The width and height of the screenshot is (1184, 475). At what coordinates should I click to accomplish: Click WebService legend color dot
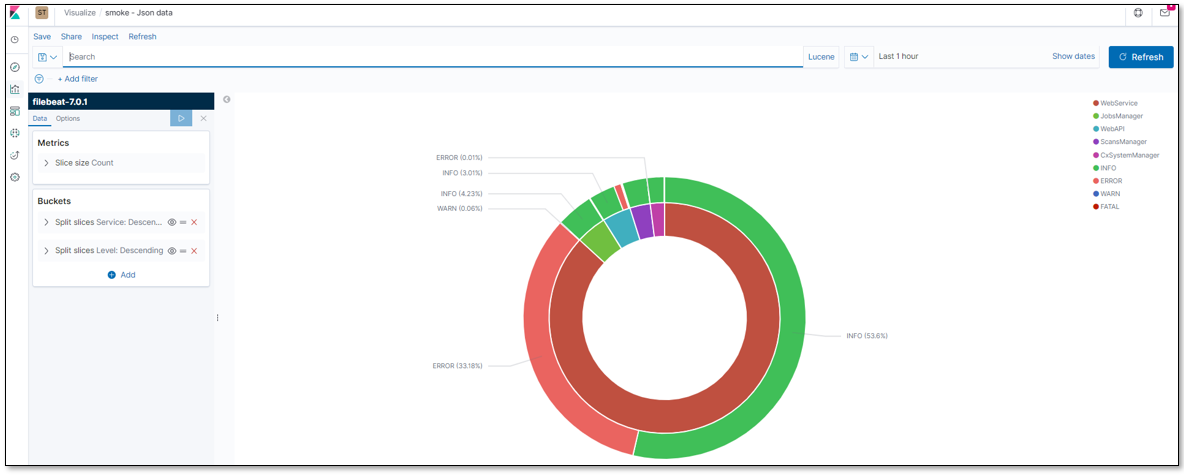[x=1096, y=103]
